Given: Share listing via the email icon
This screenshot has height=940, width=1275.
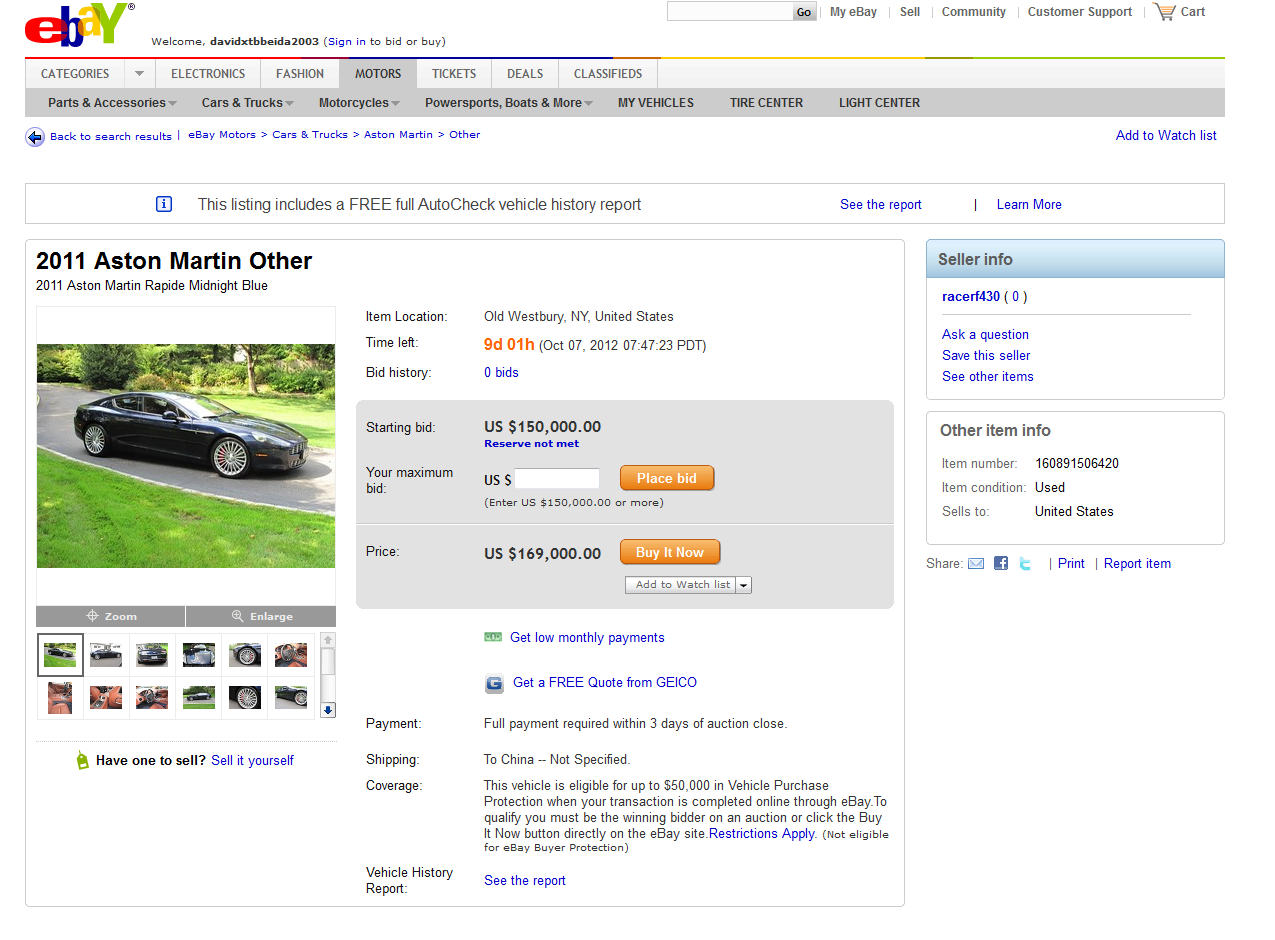Looking at the screenshot, I should tap(976, 564).
